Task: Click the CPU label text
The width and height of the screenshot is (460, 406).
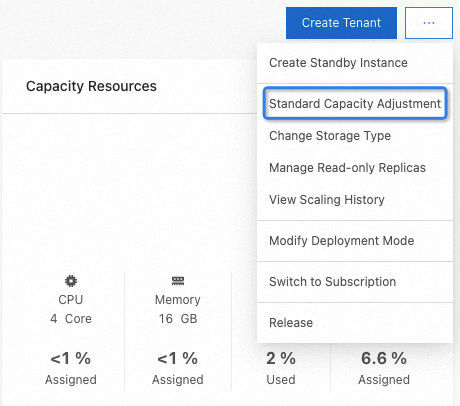Action: (71, 300)
